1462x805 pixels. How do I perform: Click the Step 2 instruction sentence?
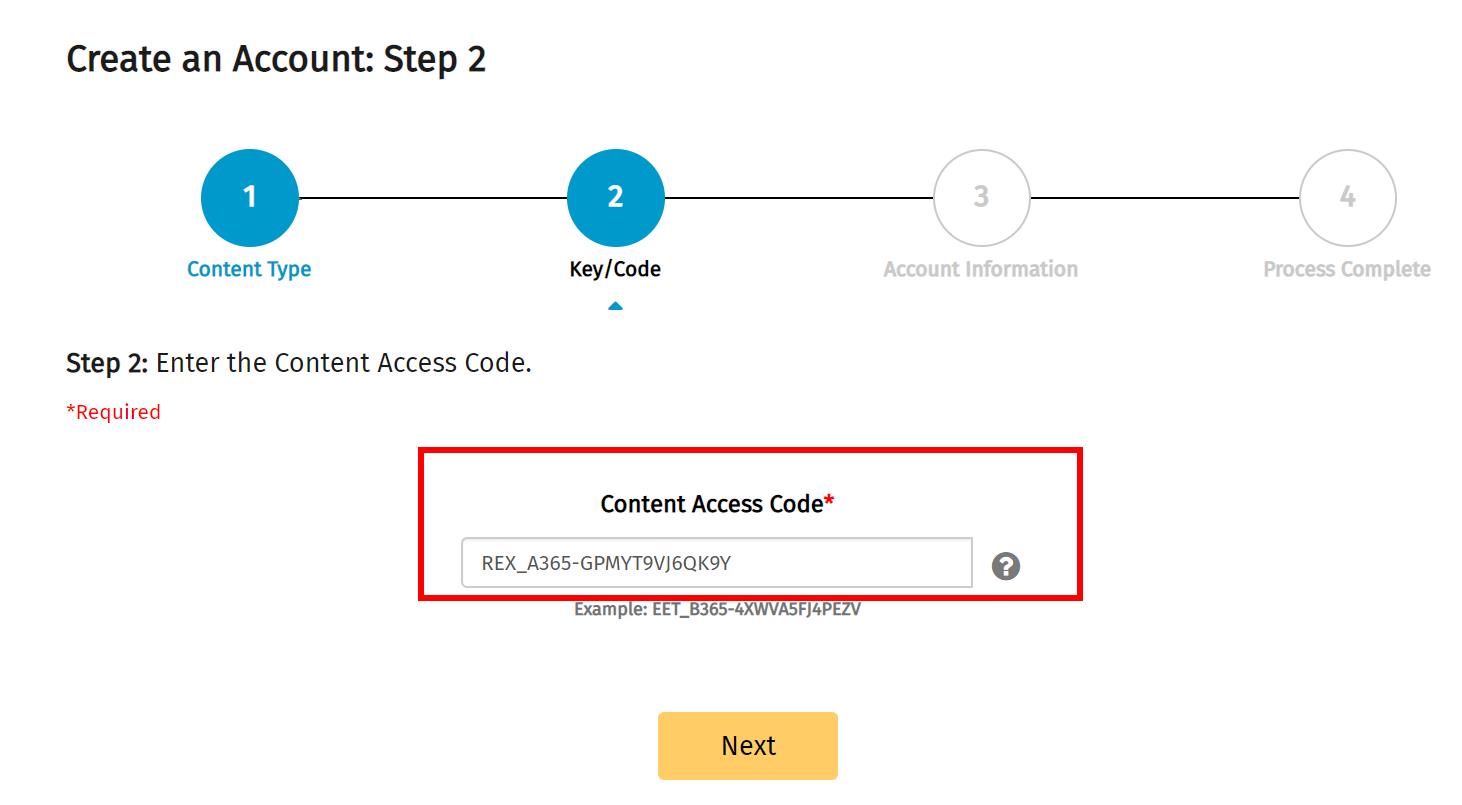coord(299,363)
